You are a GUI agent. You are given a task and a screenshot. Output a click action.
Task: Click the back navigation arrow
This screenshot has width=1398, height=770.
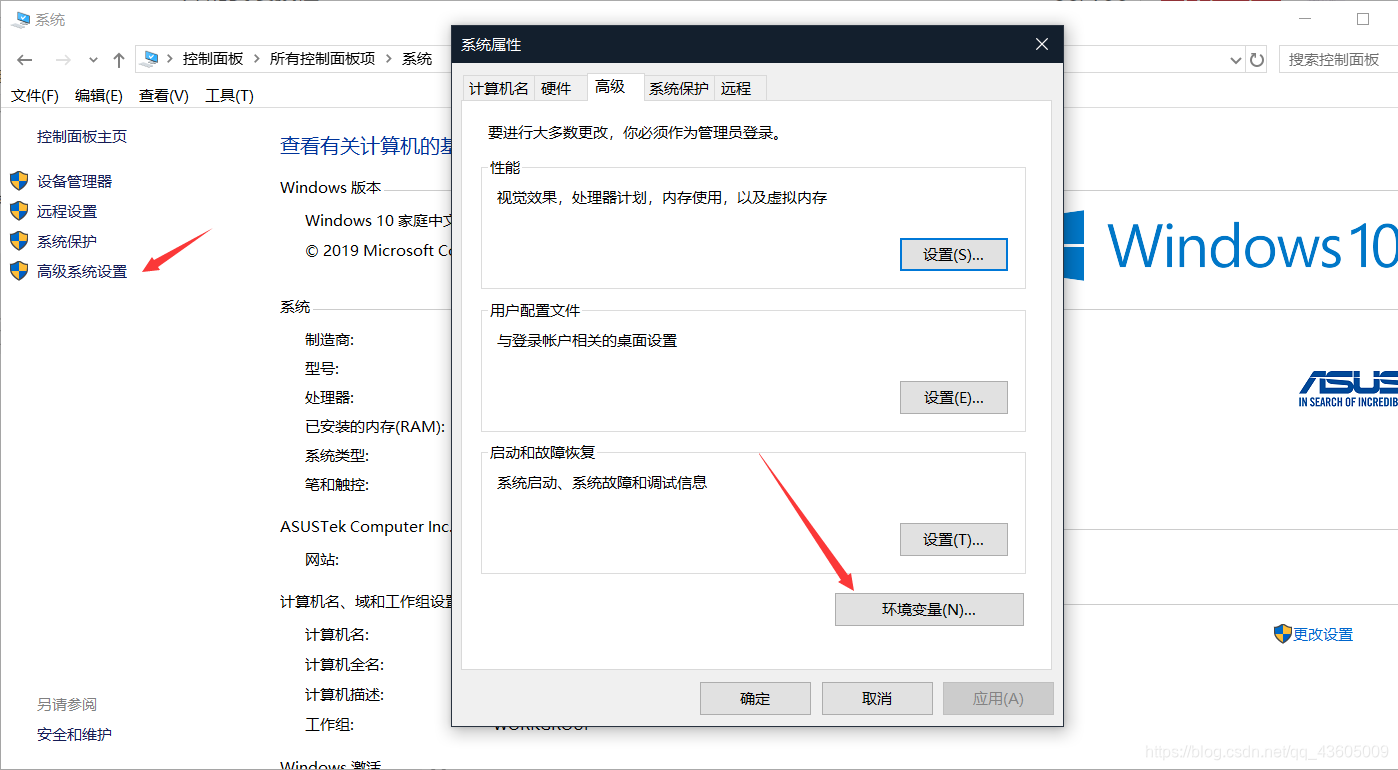pyautogui.click(x=24, y=58)
